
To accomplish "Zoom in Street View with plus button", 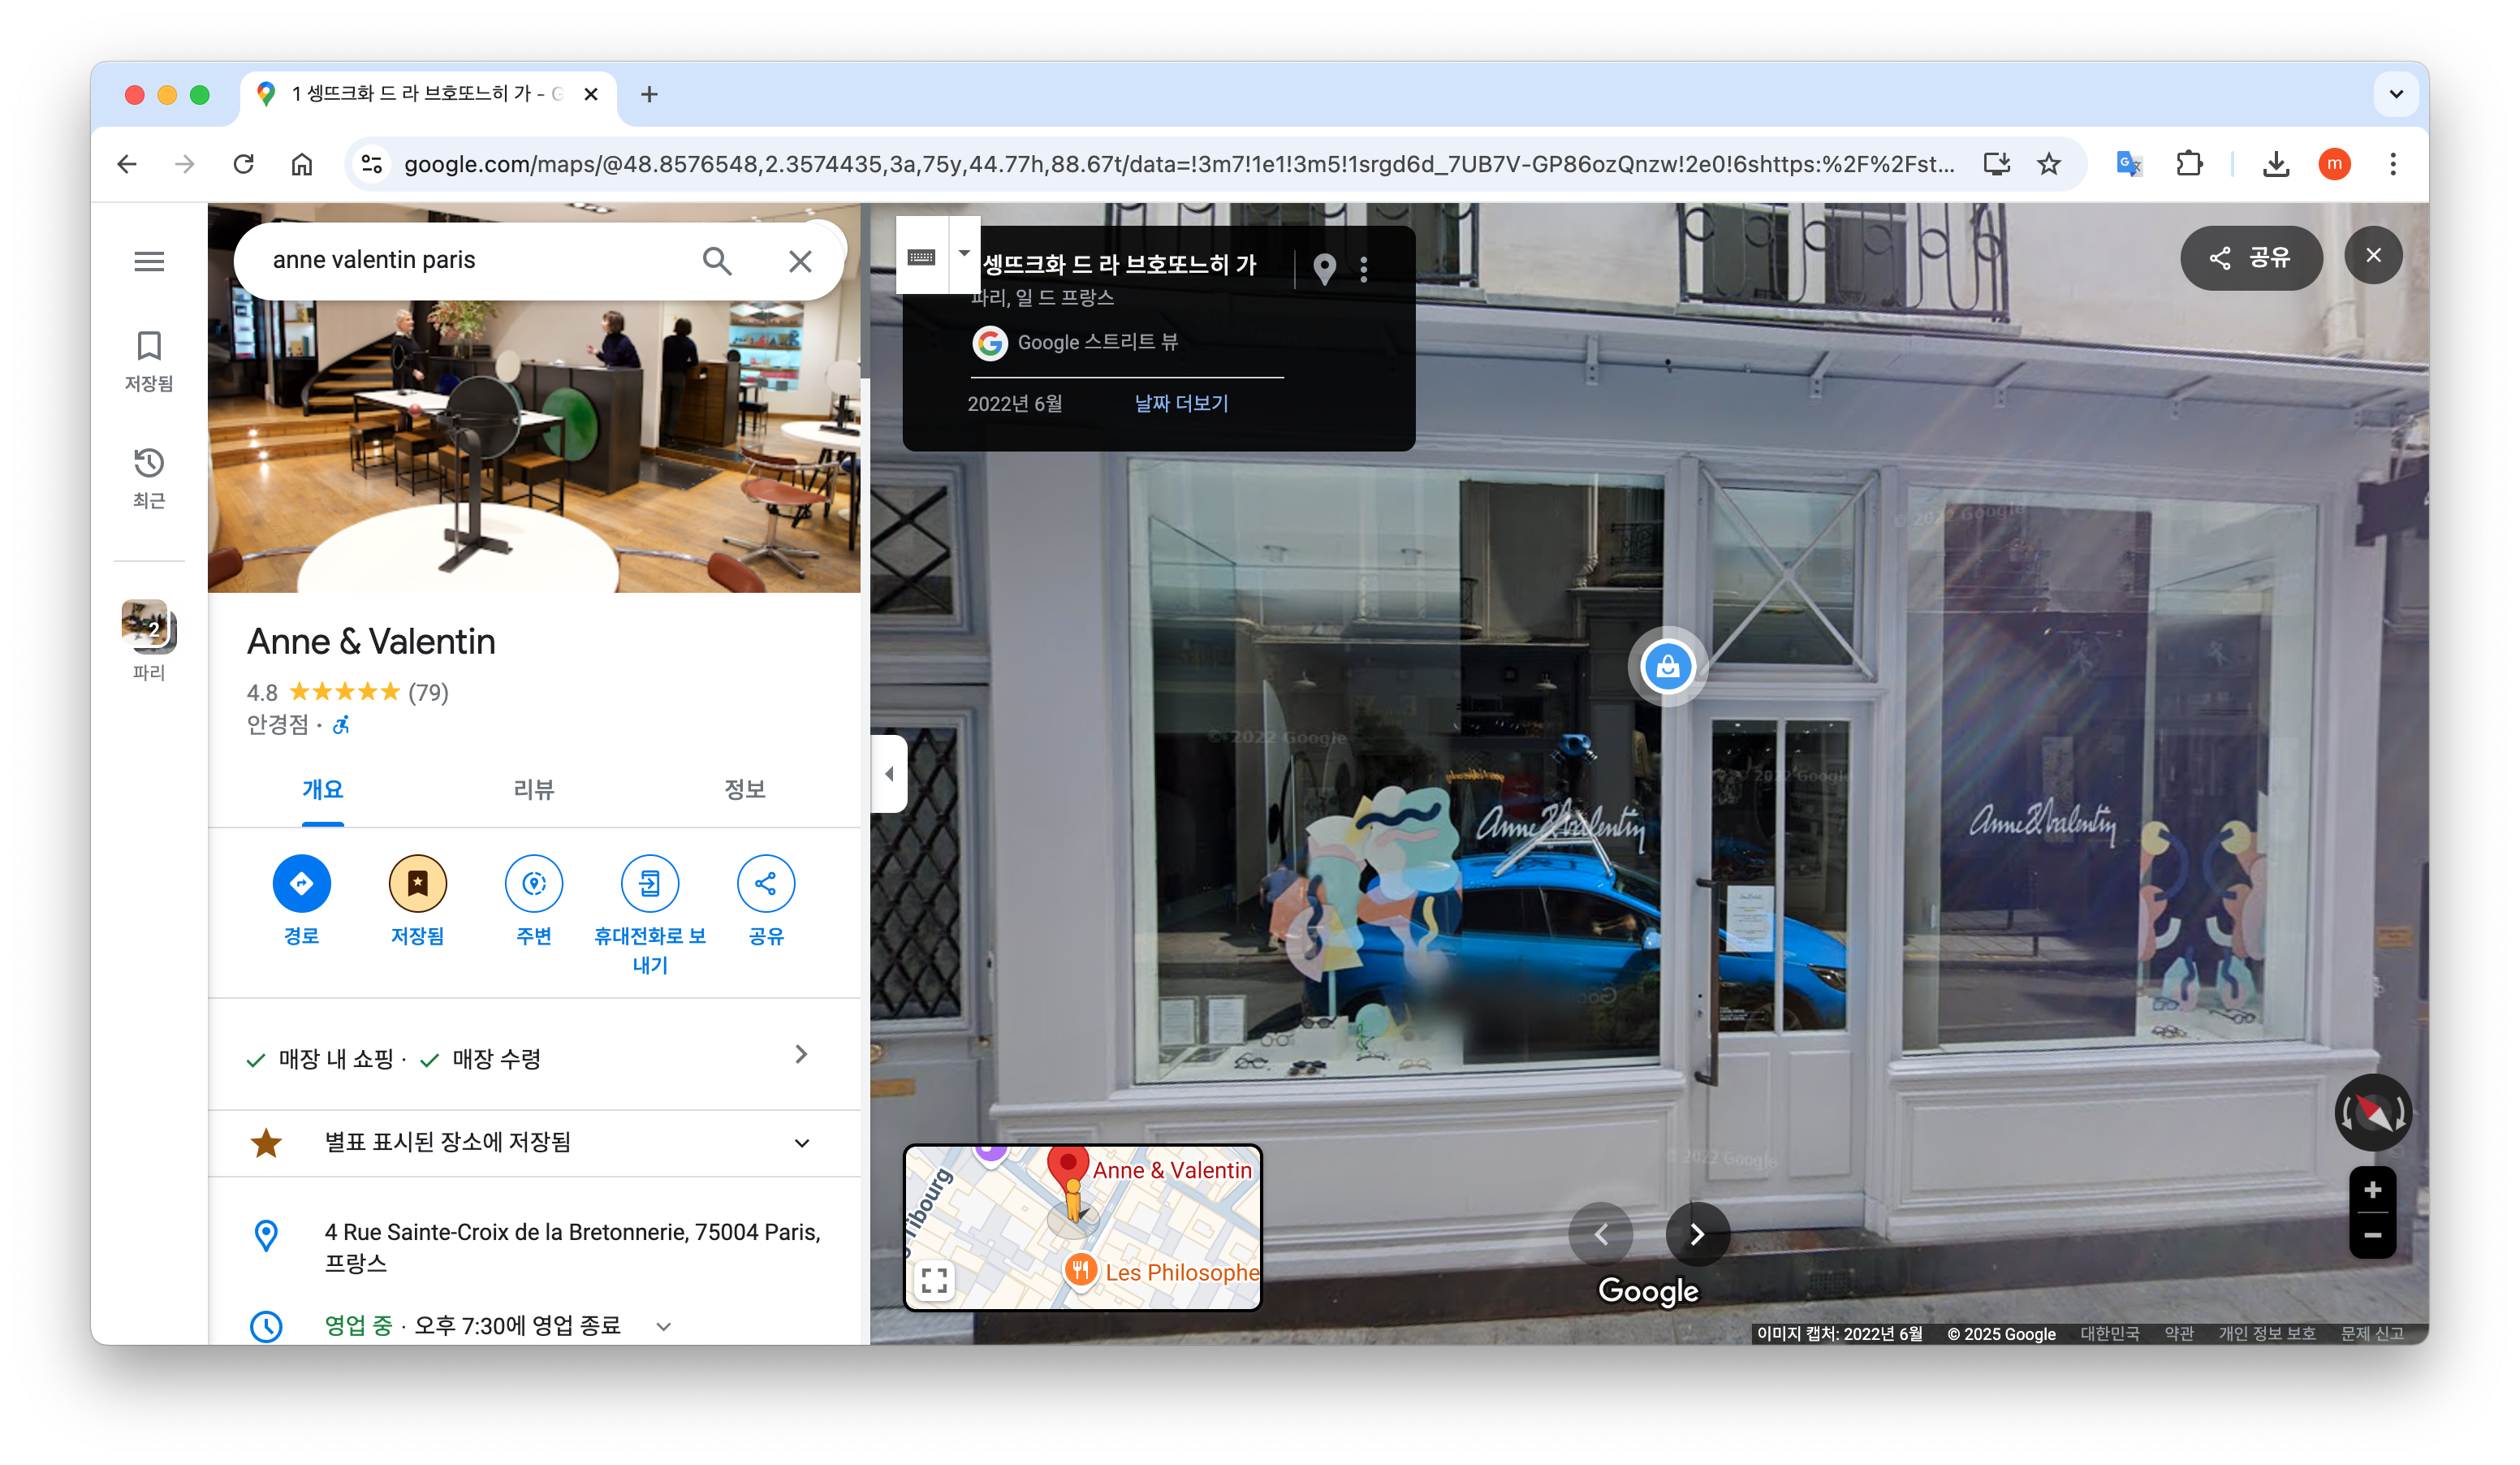I will pos(2372,1190).
